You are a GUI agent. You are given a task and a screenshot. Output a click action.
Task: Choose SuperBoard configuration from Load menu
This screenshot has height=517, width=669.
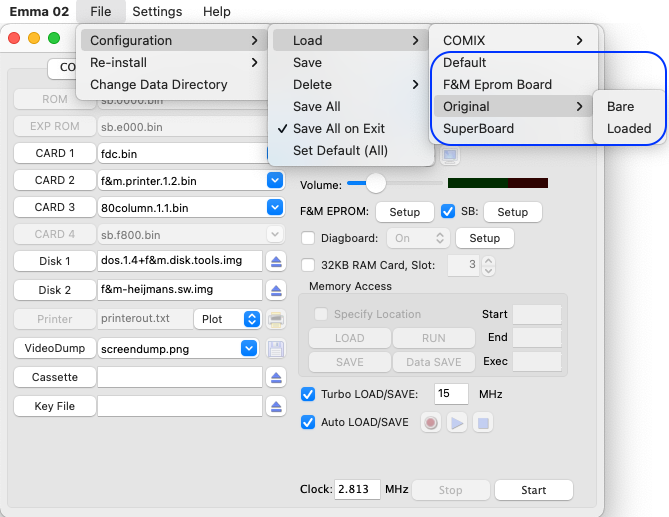click(x=478, y=128)
